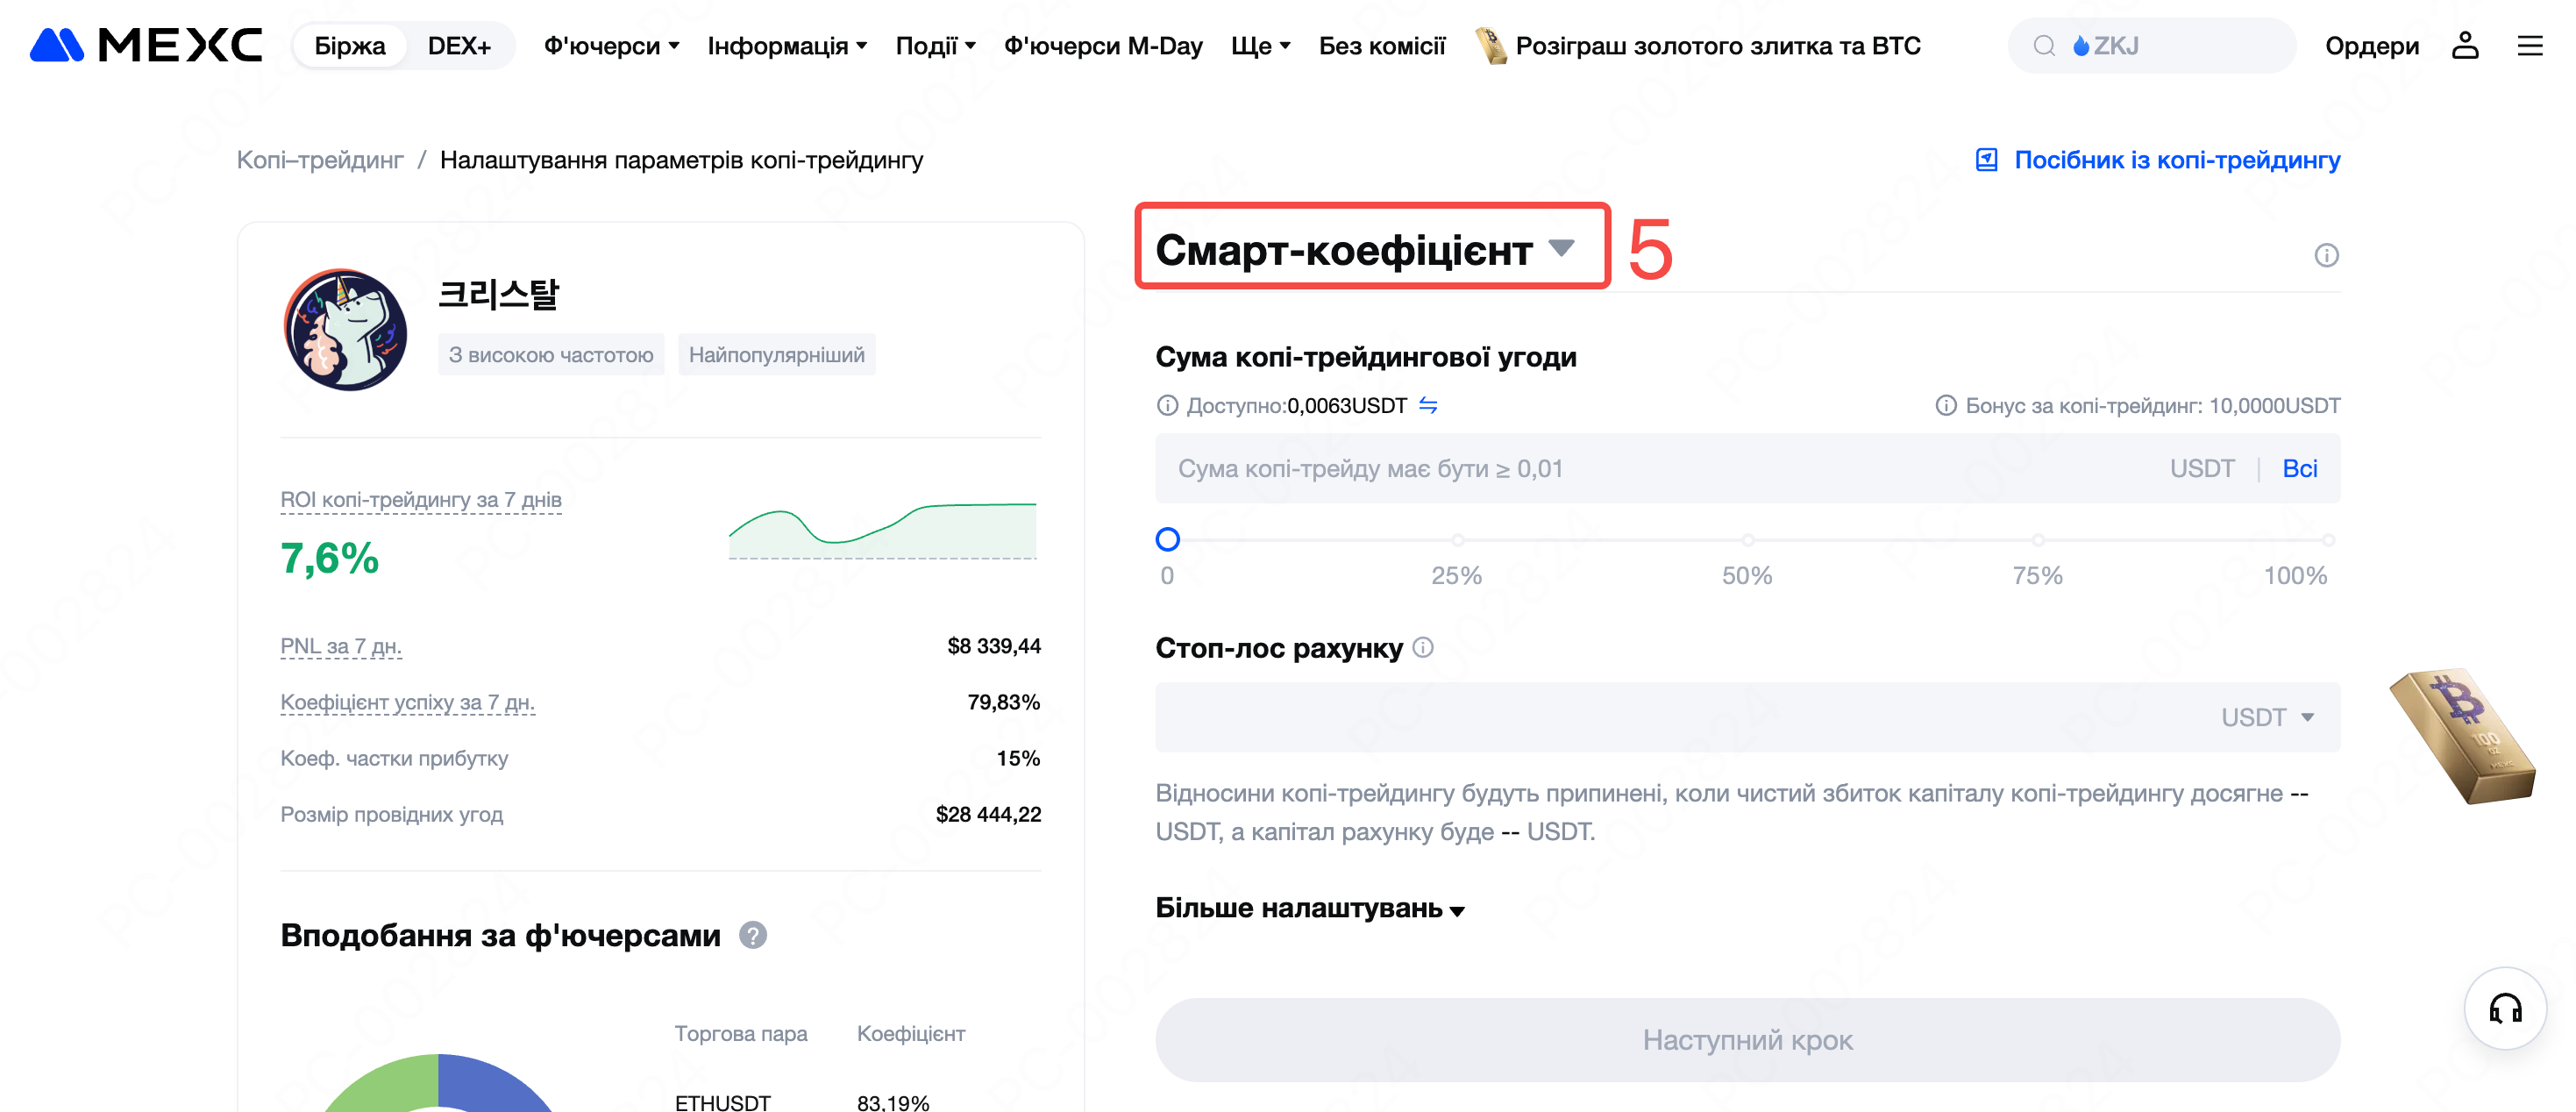
Task: Click the $28 444,22 lead trade size value
Action: coord(987,814)
